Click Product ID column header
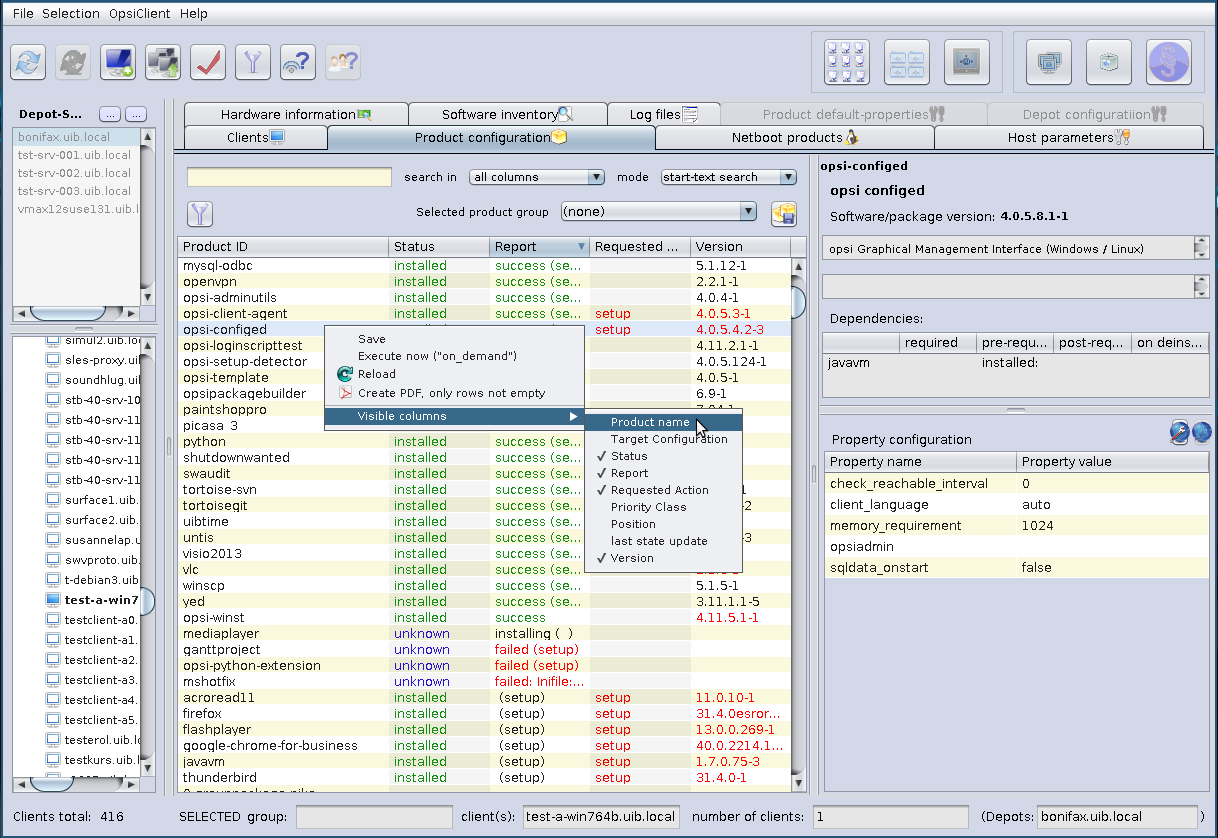This screenshot has height=838, width=1218. pyautogui.click(x=283, y=247)
